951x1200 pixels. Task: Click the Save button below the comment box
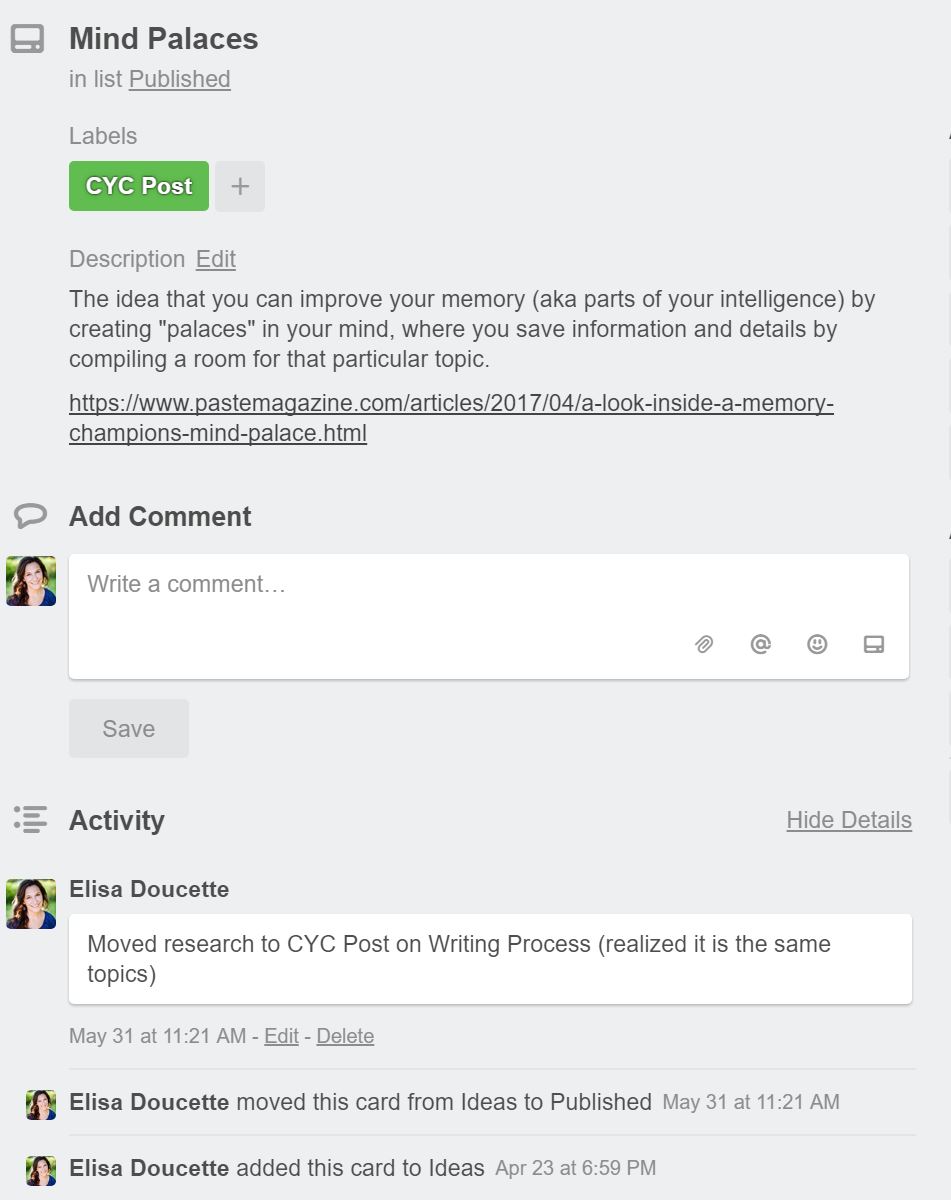click(128, 728)
